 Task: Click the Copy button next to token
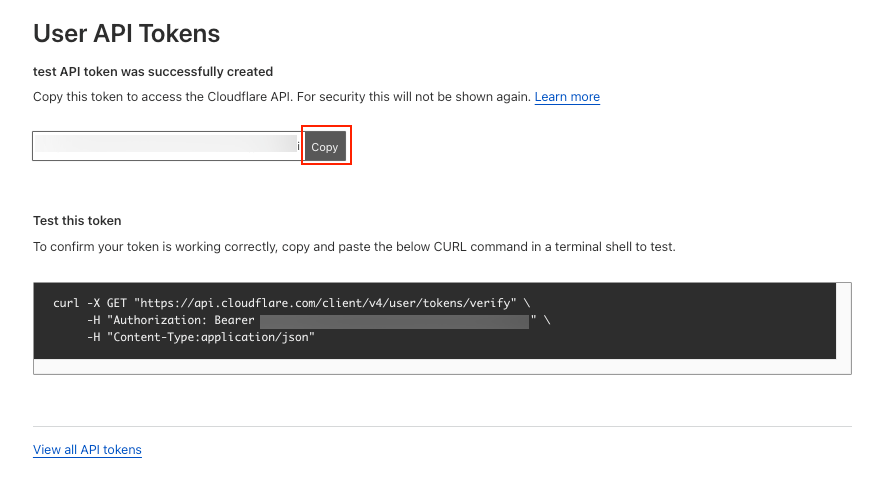pyautogui.click(x=325, y=146)
